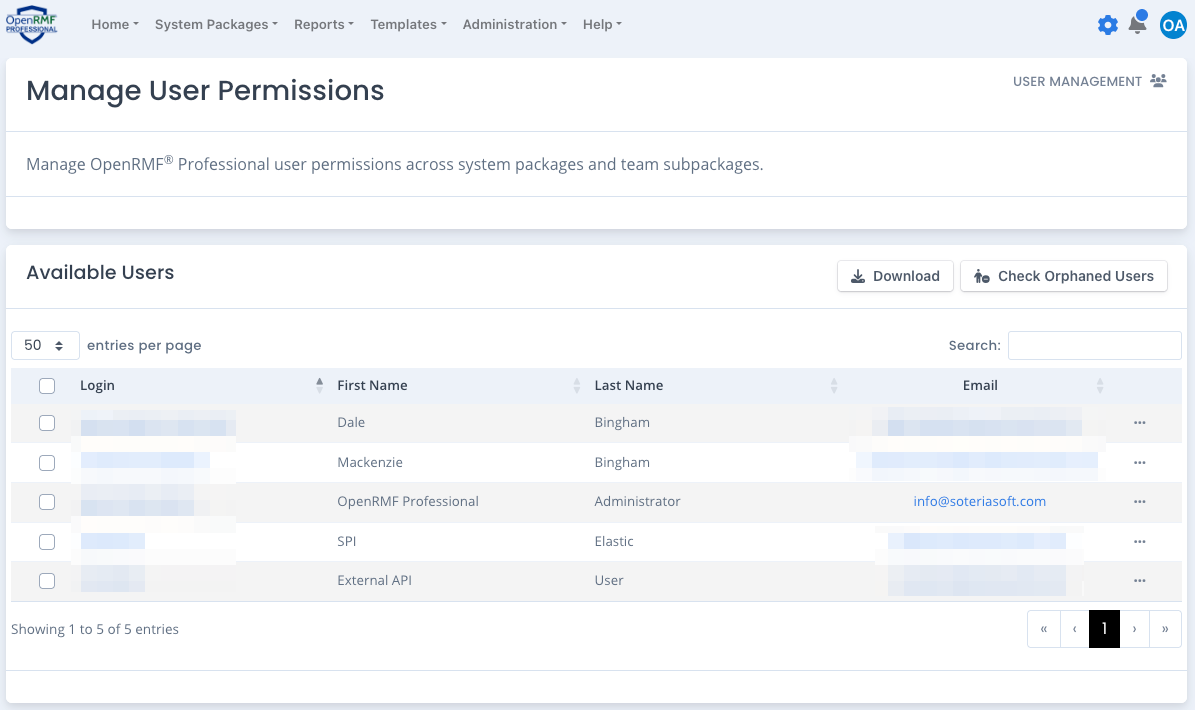Viewport: 1195px width, 710px height.
Task: Click the OpenRMF Professional logo
Action: pos(31,24)
